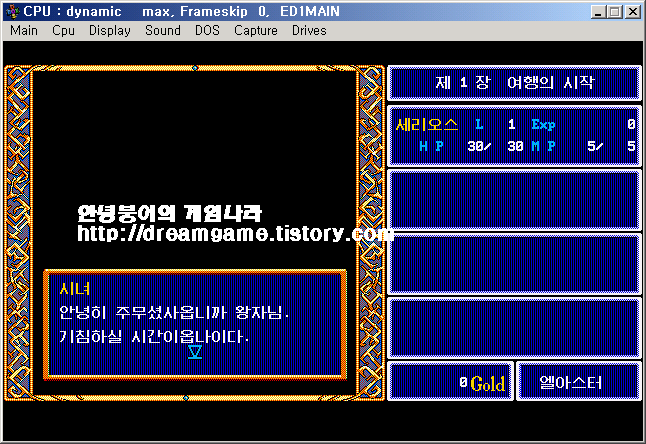Click dialogue line '기침하실 시간이옵나이다.'

(154, 337)
